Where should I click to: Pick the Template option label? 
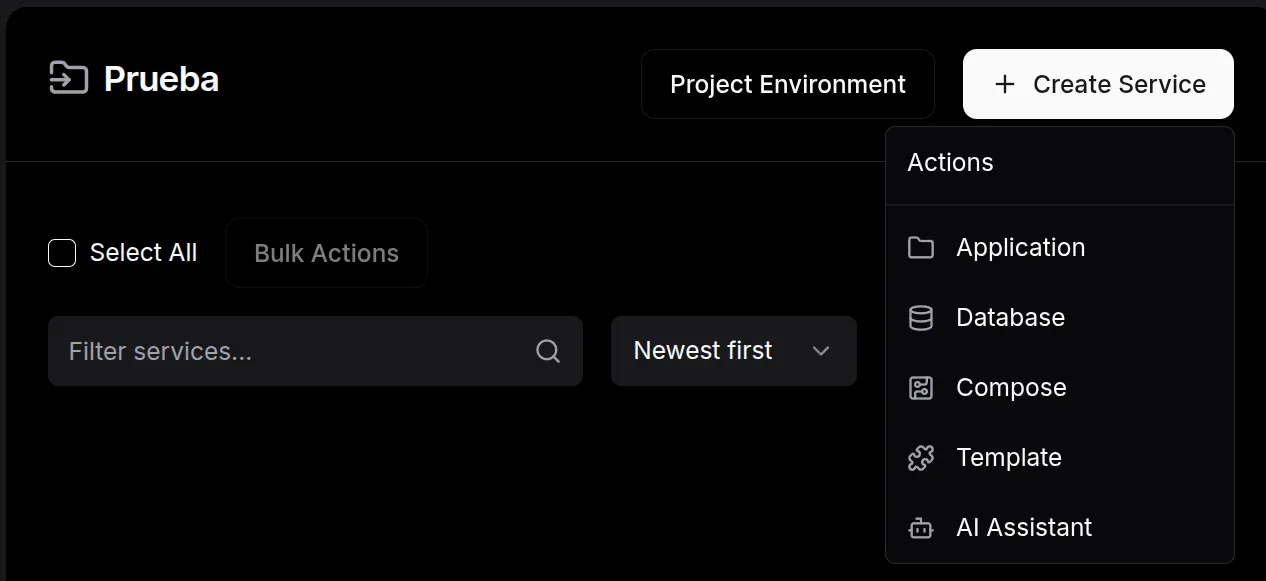[x=1008, y=458]
